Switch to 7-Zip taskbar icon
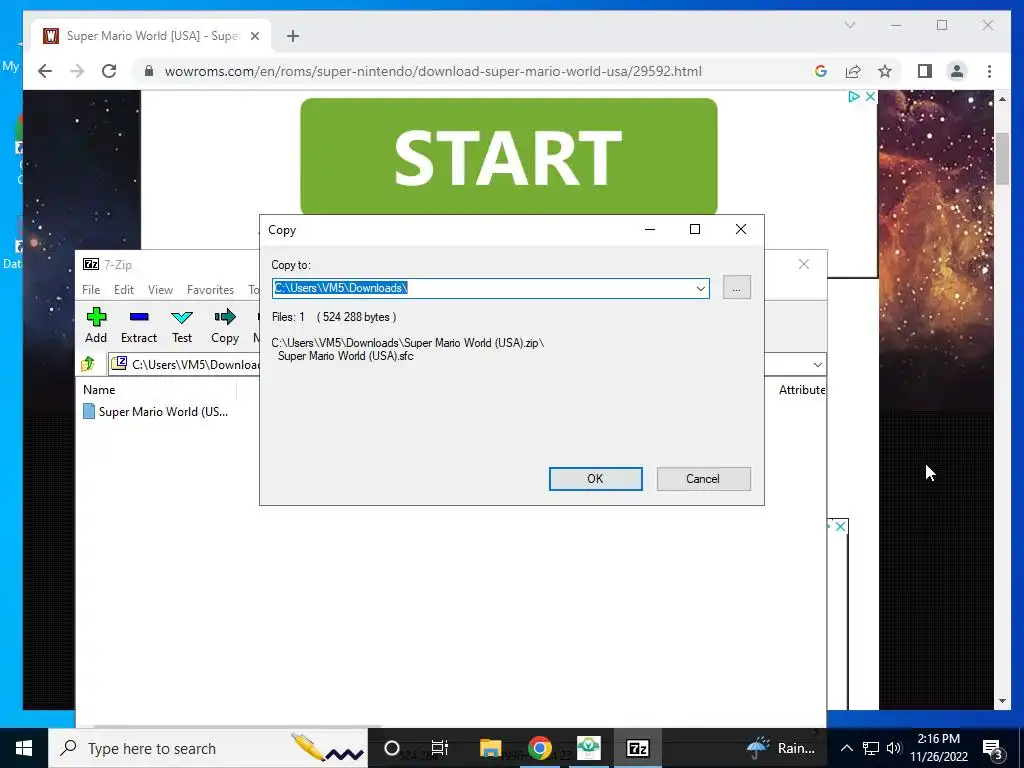 click(x=637, y=748)
